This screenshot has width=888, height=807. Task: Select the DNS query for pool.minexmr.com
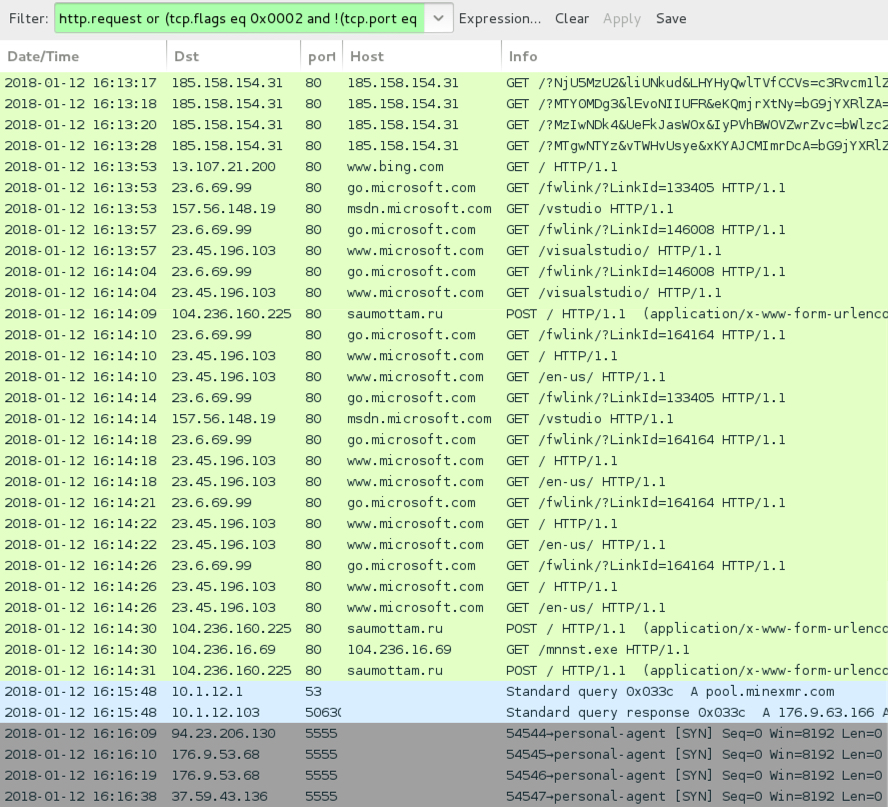click(x=444, y=691)
